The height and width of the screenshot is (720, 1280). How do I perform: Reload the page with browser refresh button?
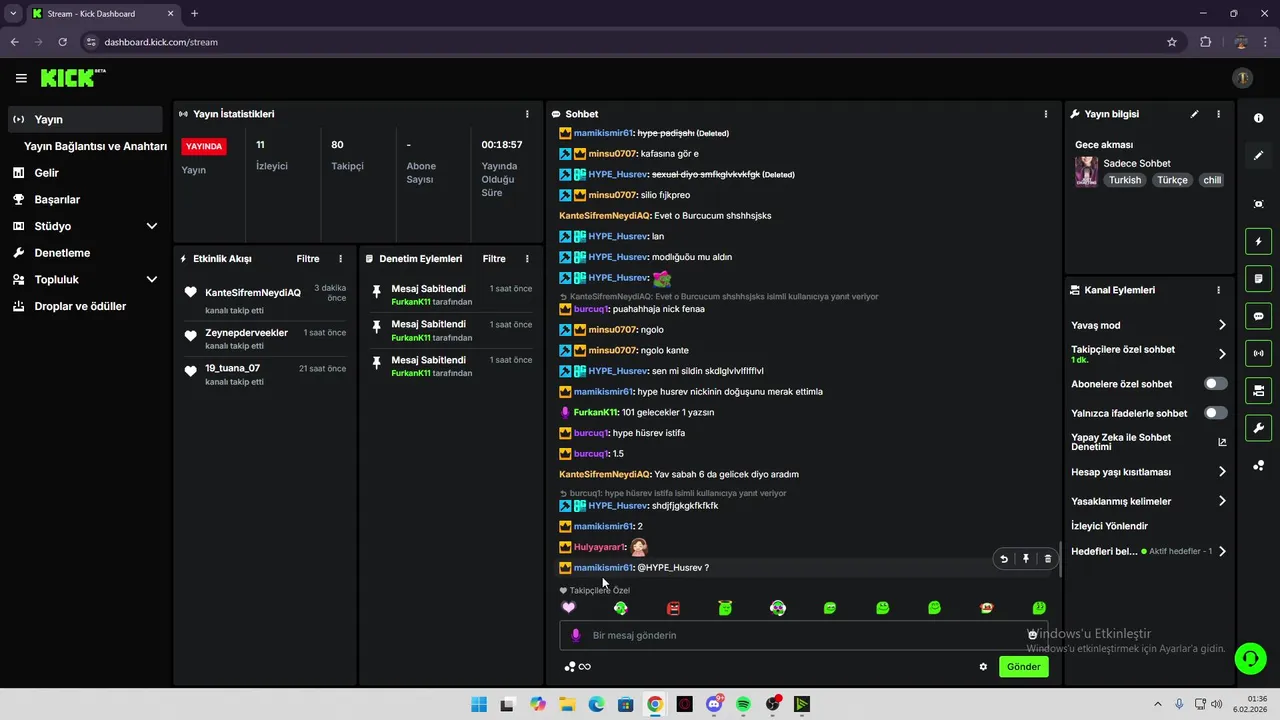coord(62,42)
